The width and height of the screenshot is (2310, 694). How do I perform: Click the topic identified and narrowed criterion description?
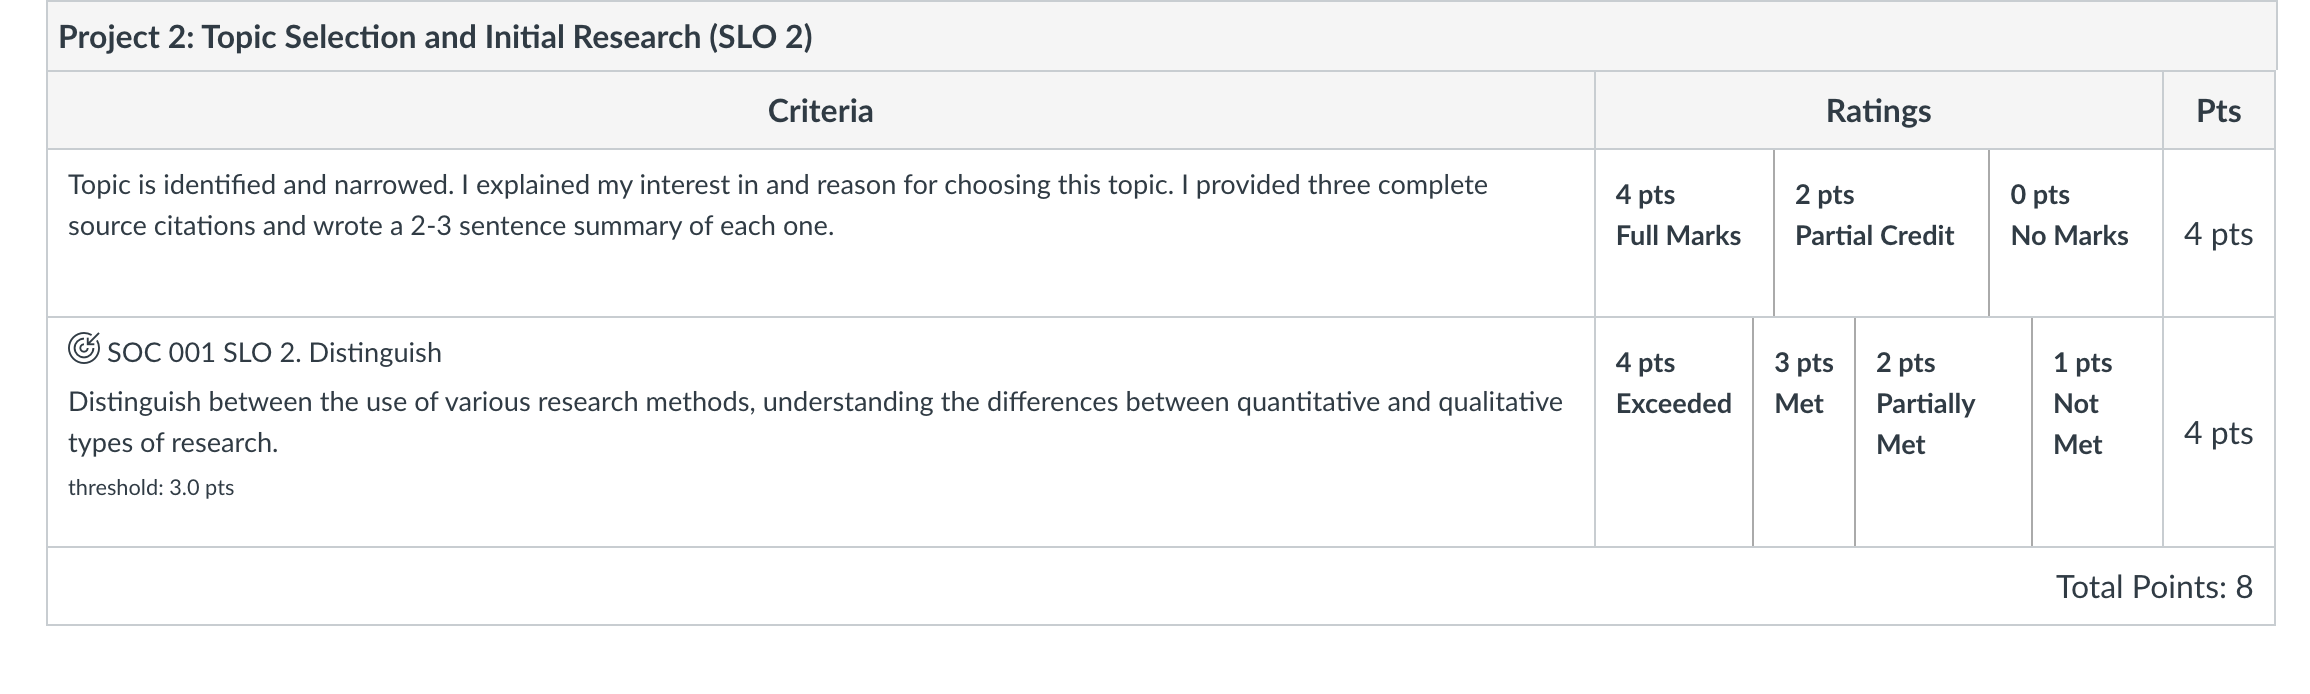point(778,205)
